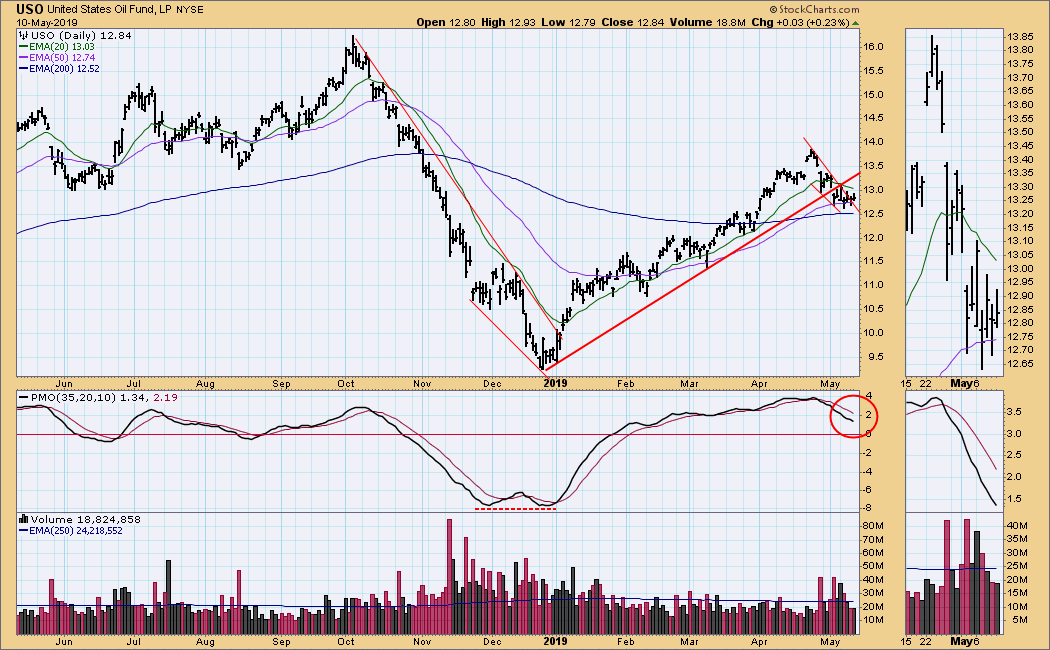1050x650 pixels.
Task: Click the 16.0 price axis label
Action: click(873, 47)
